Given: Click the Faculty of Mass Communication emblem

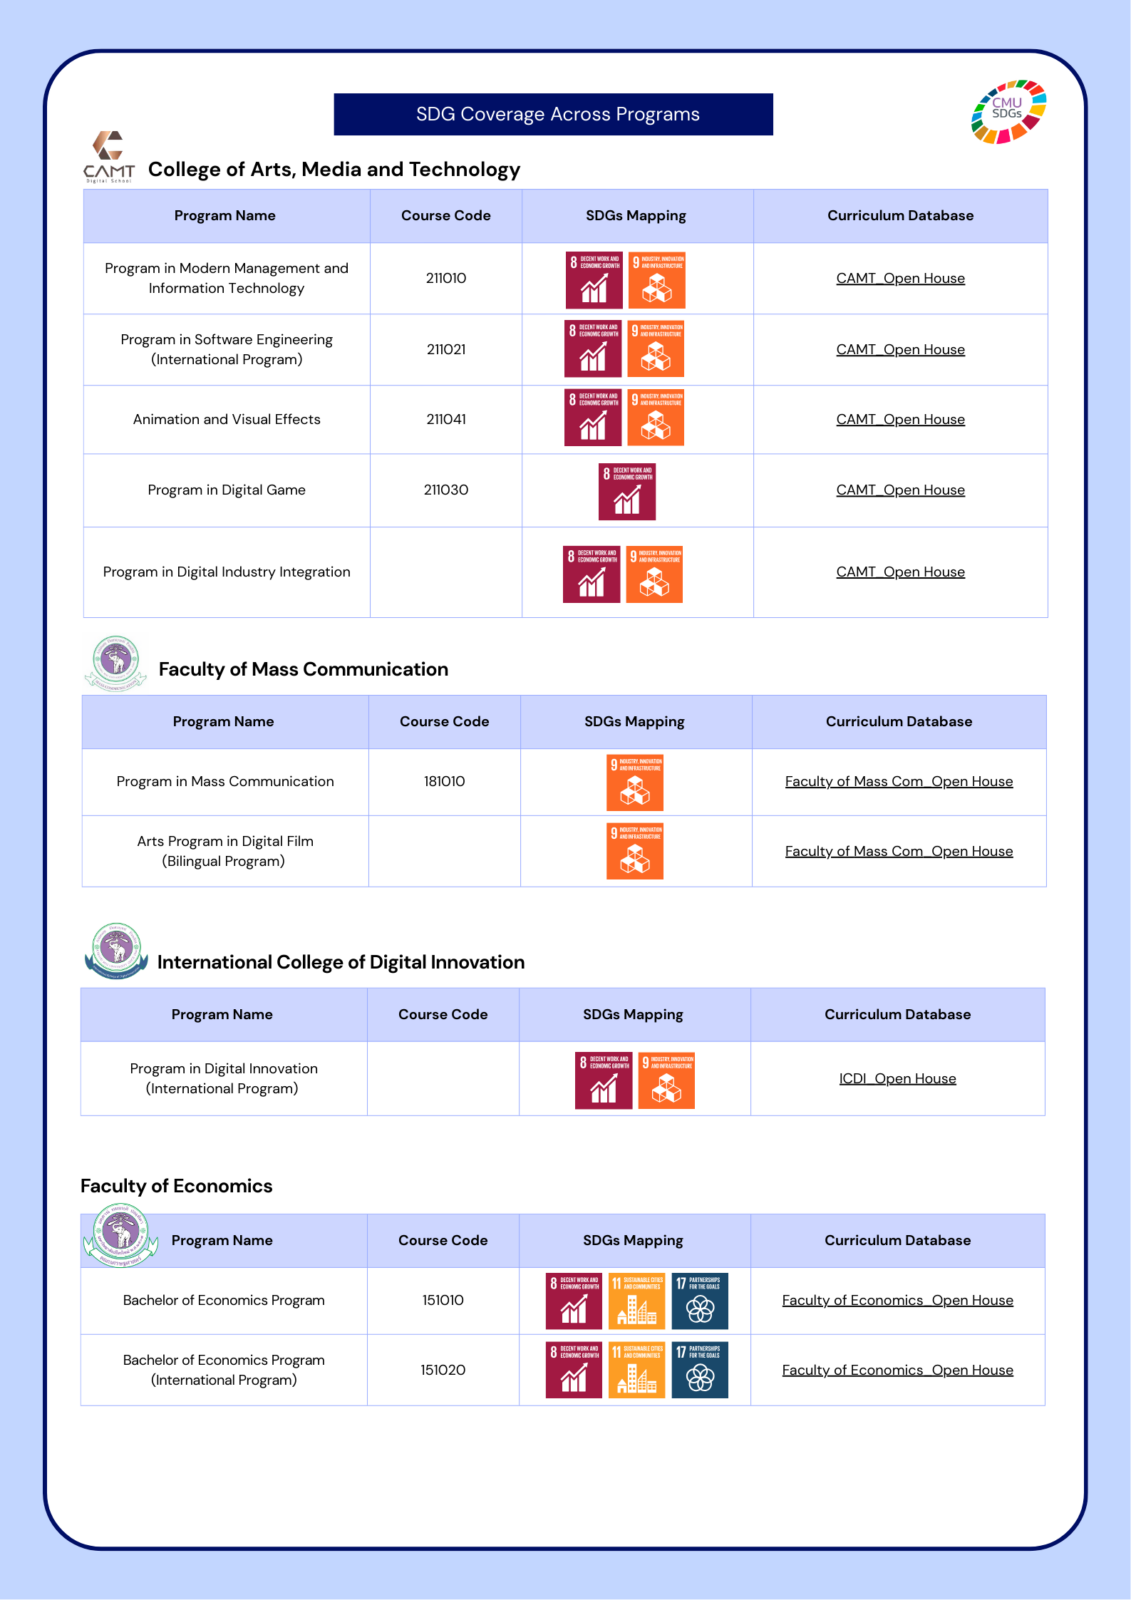Looking at the screenshot, I should pos(116,662).
